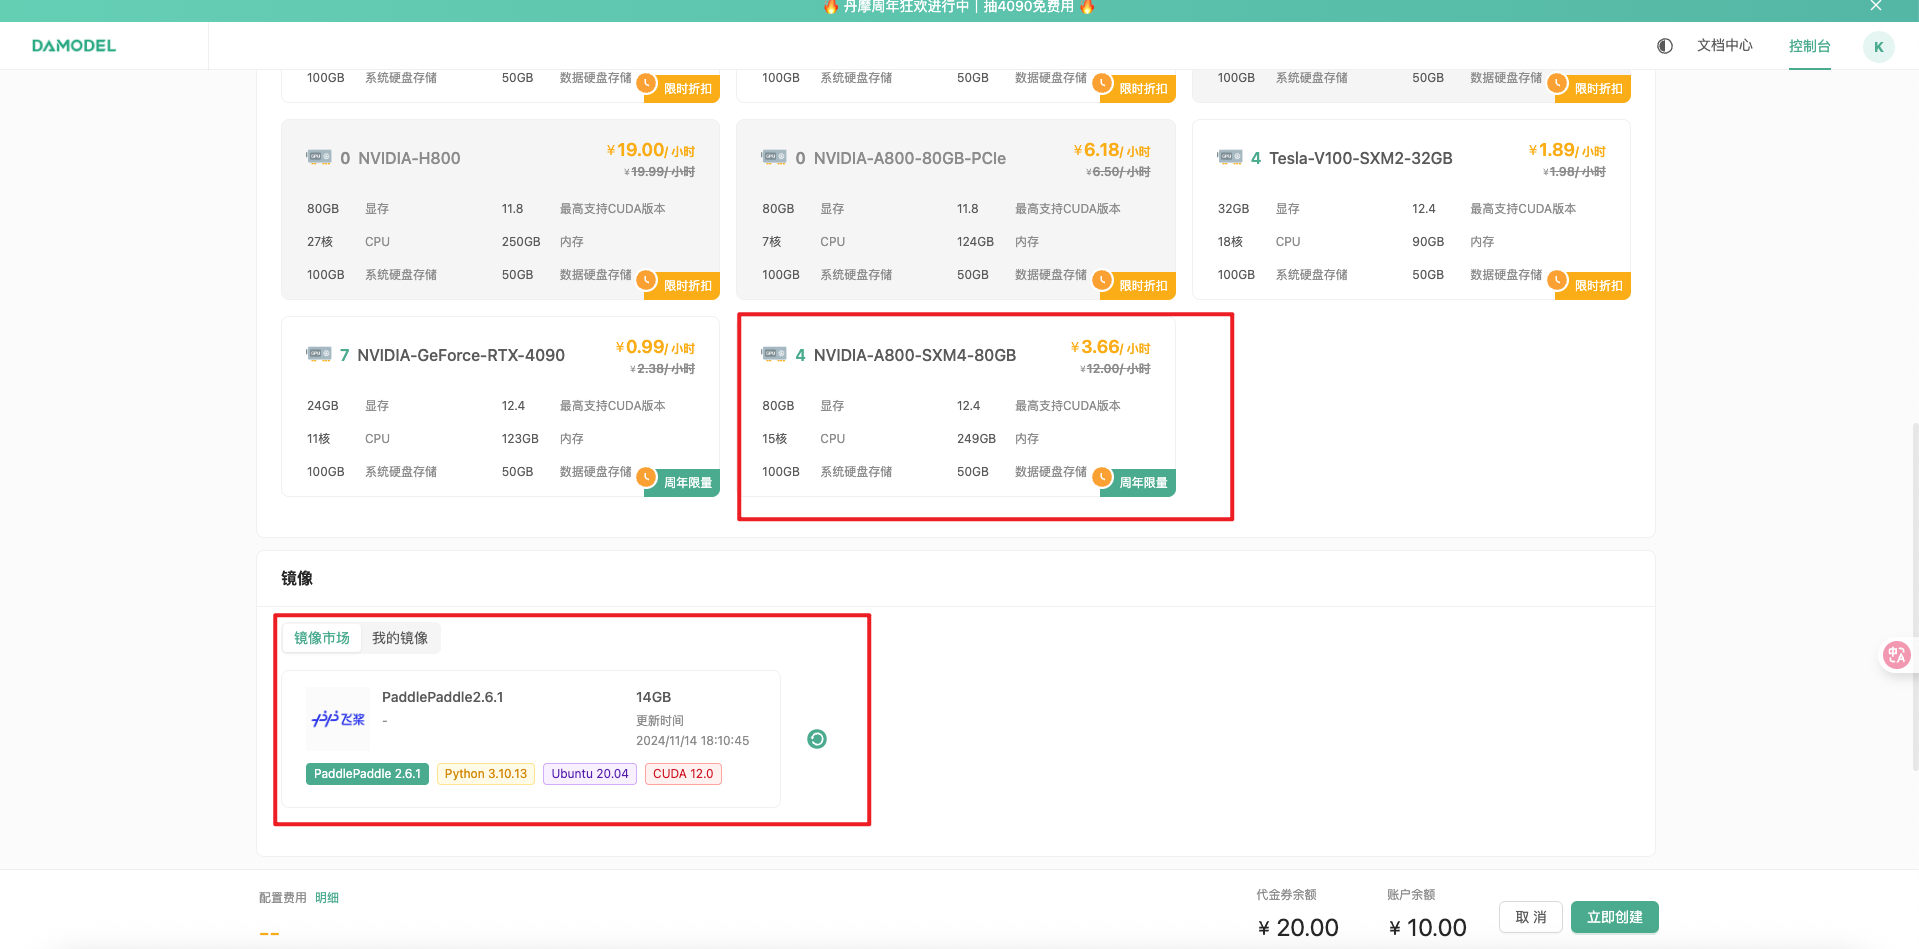Click the Python 3.10.13 tag
This screenshot has width=1919, height=949.
pos(486,774)
